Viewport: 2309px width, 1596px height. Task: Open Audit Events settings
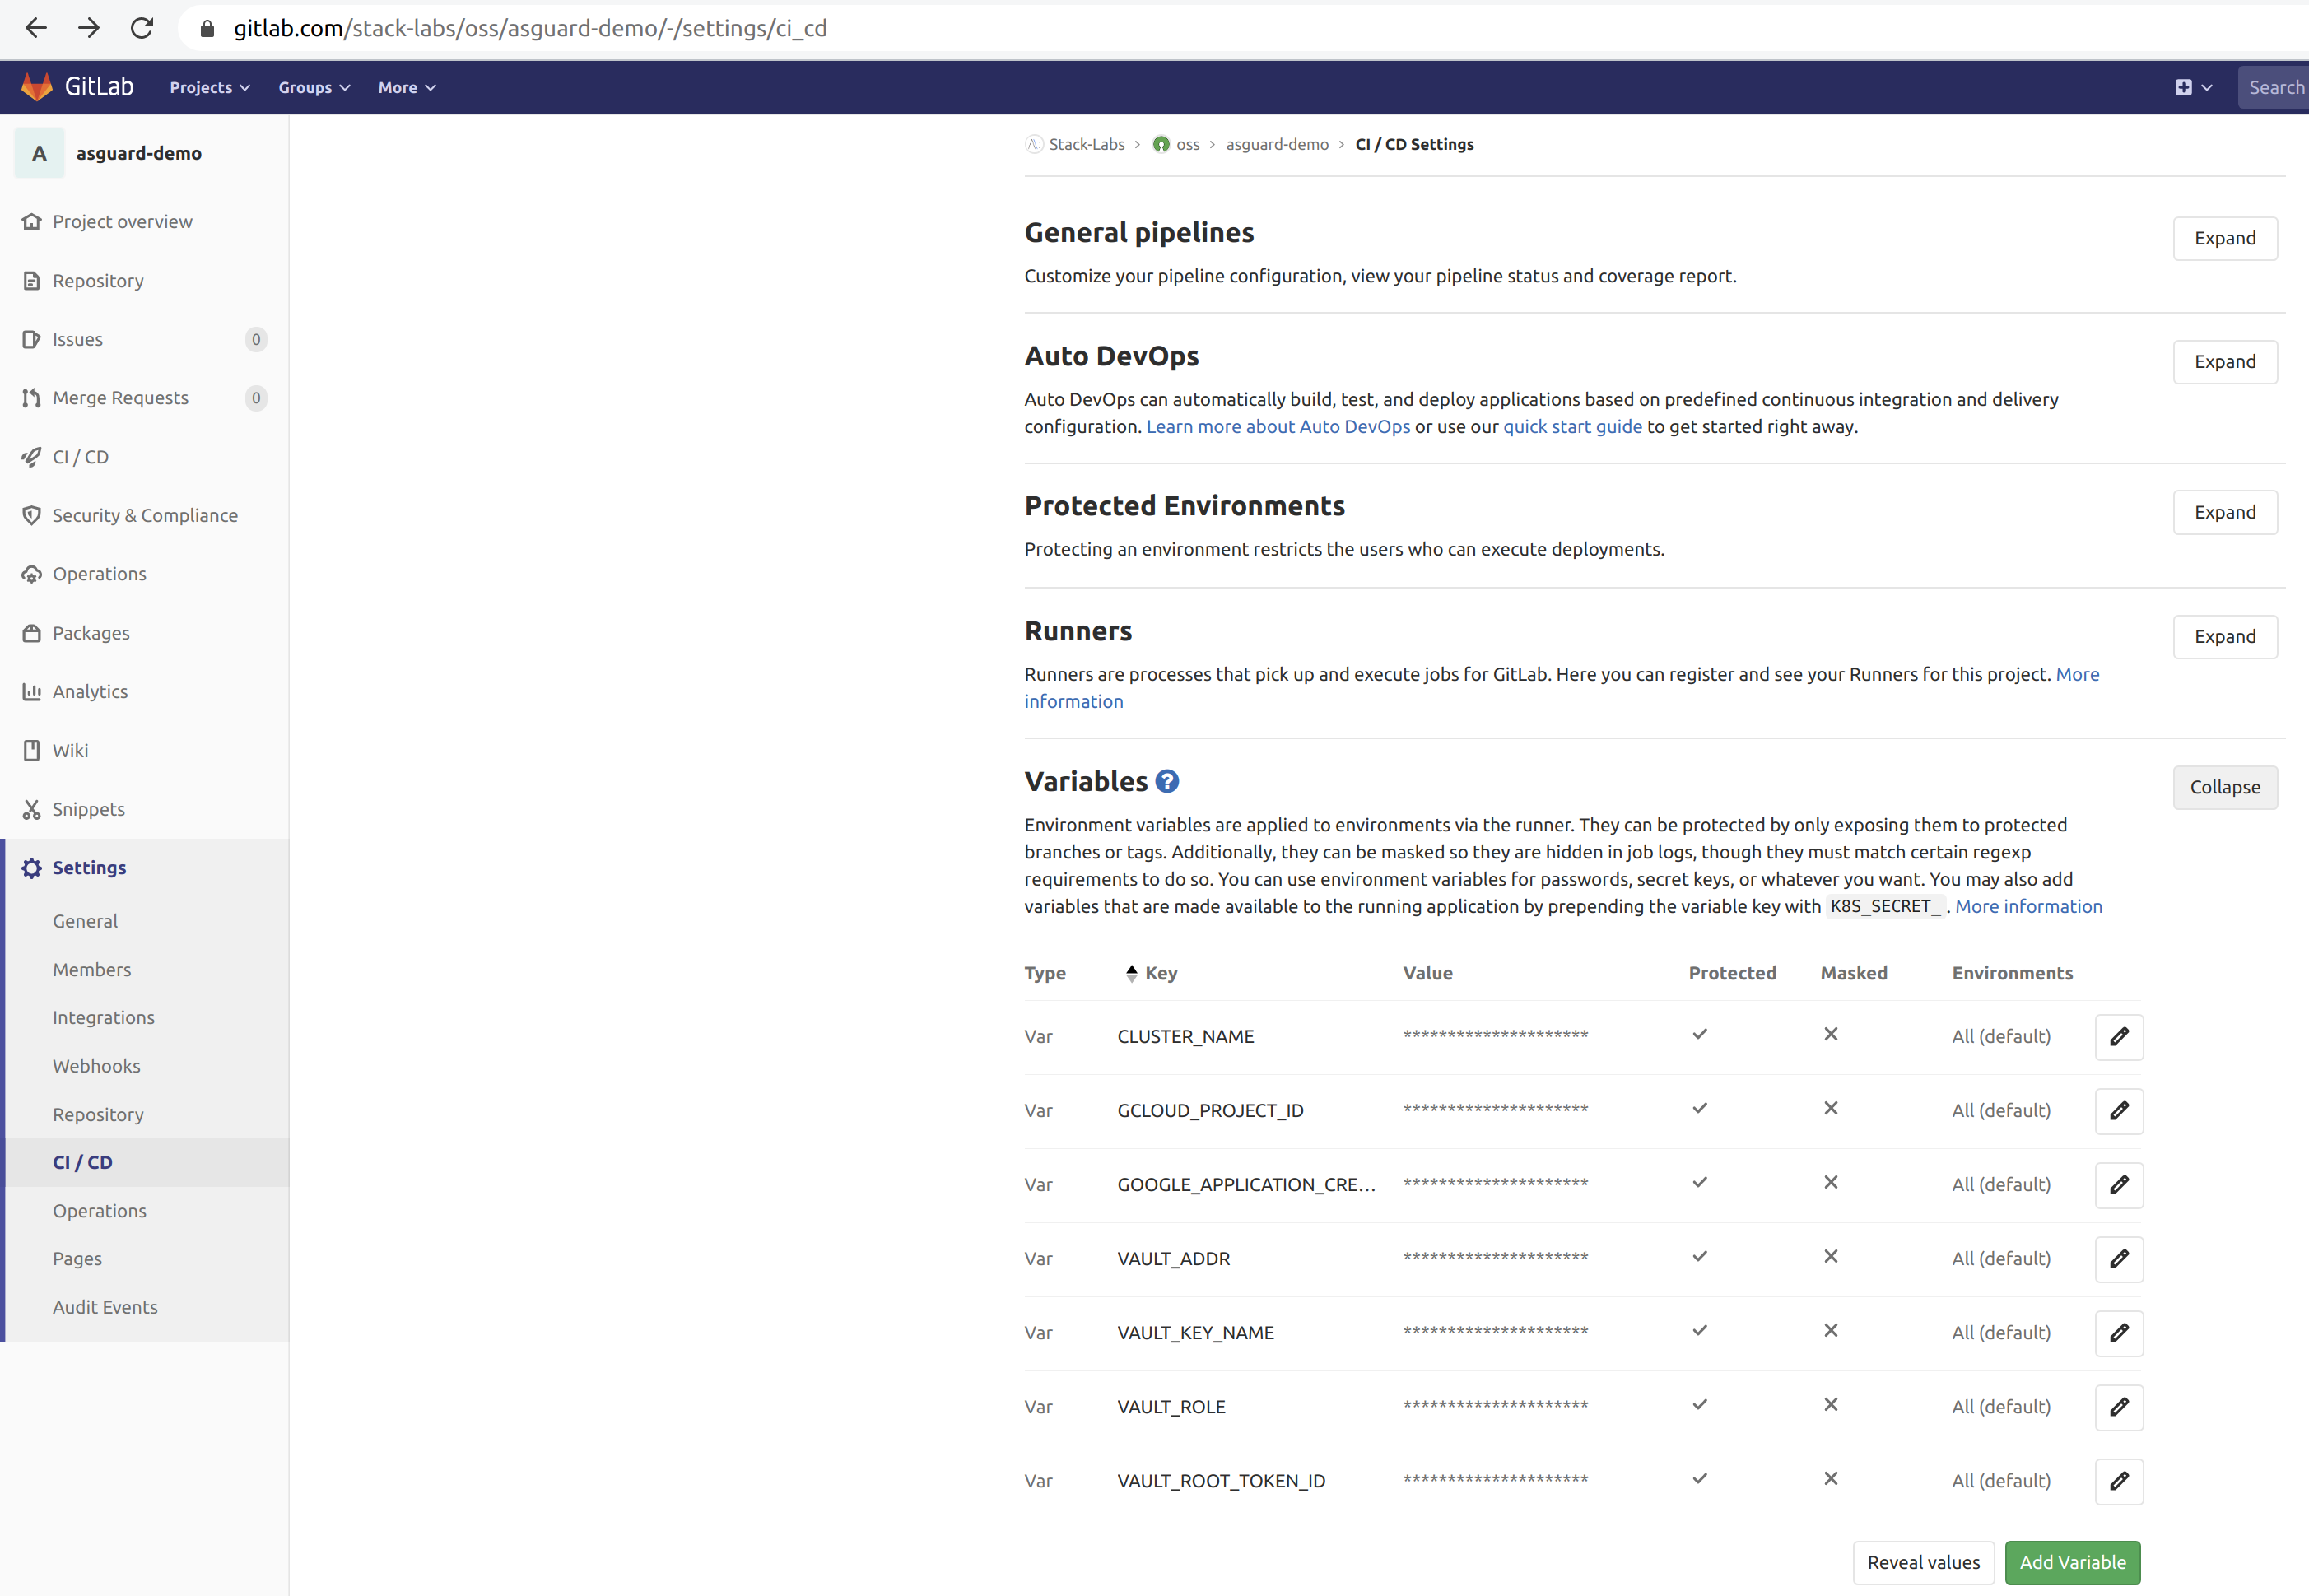(x=105, y=1306)
